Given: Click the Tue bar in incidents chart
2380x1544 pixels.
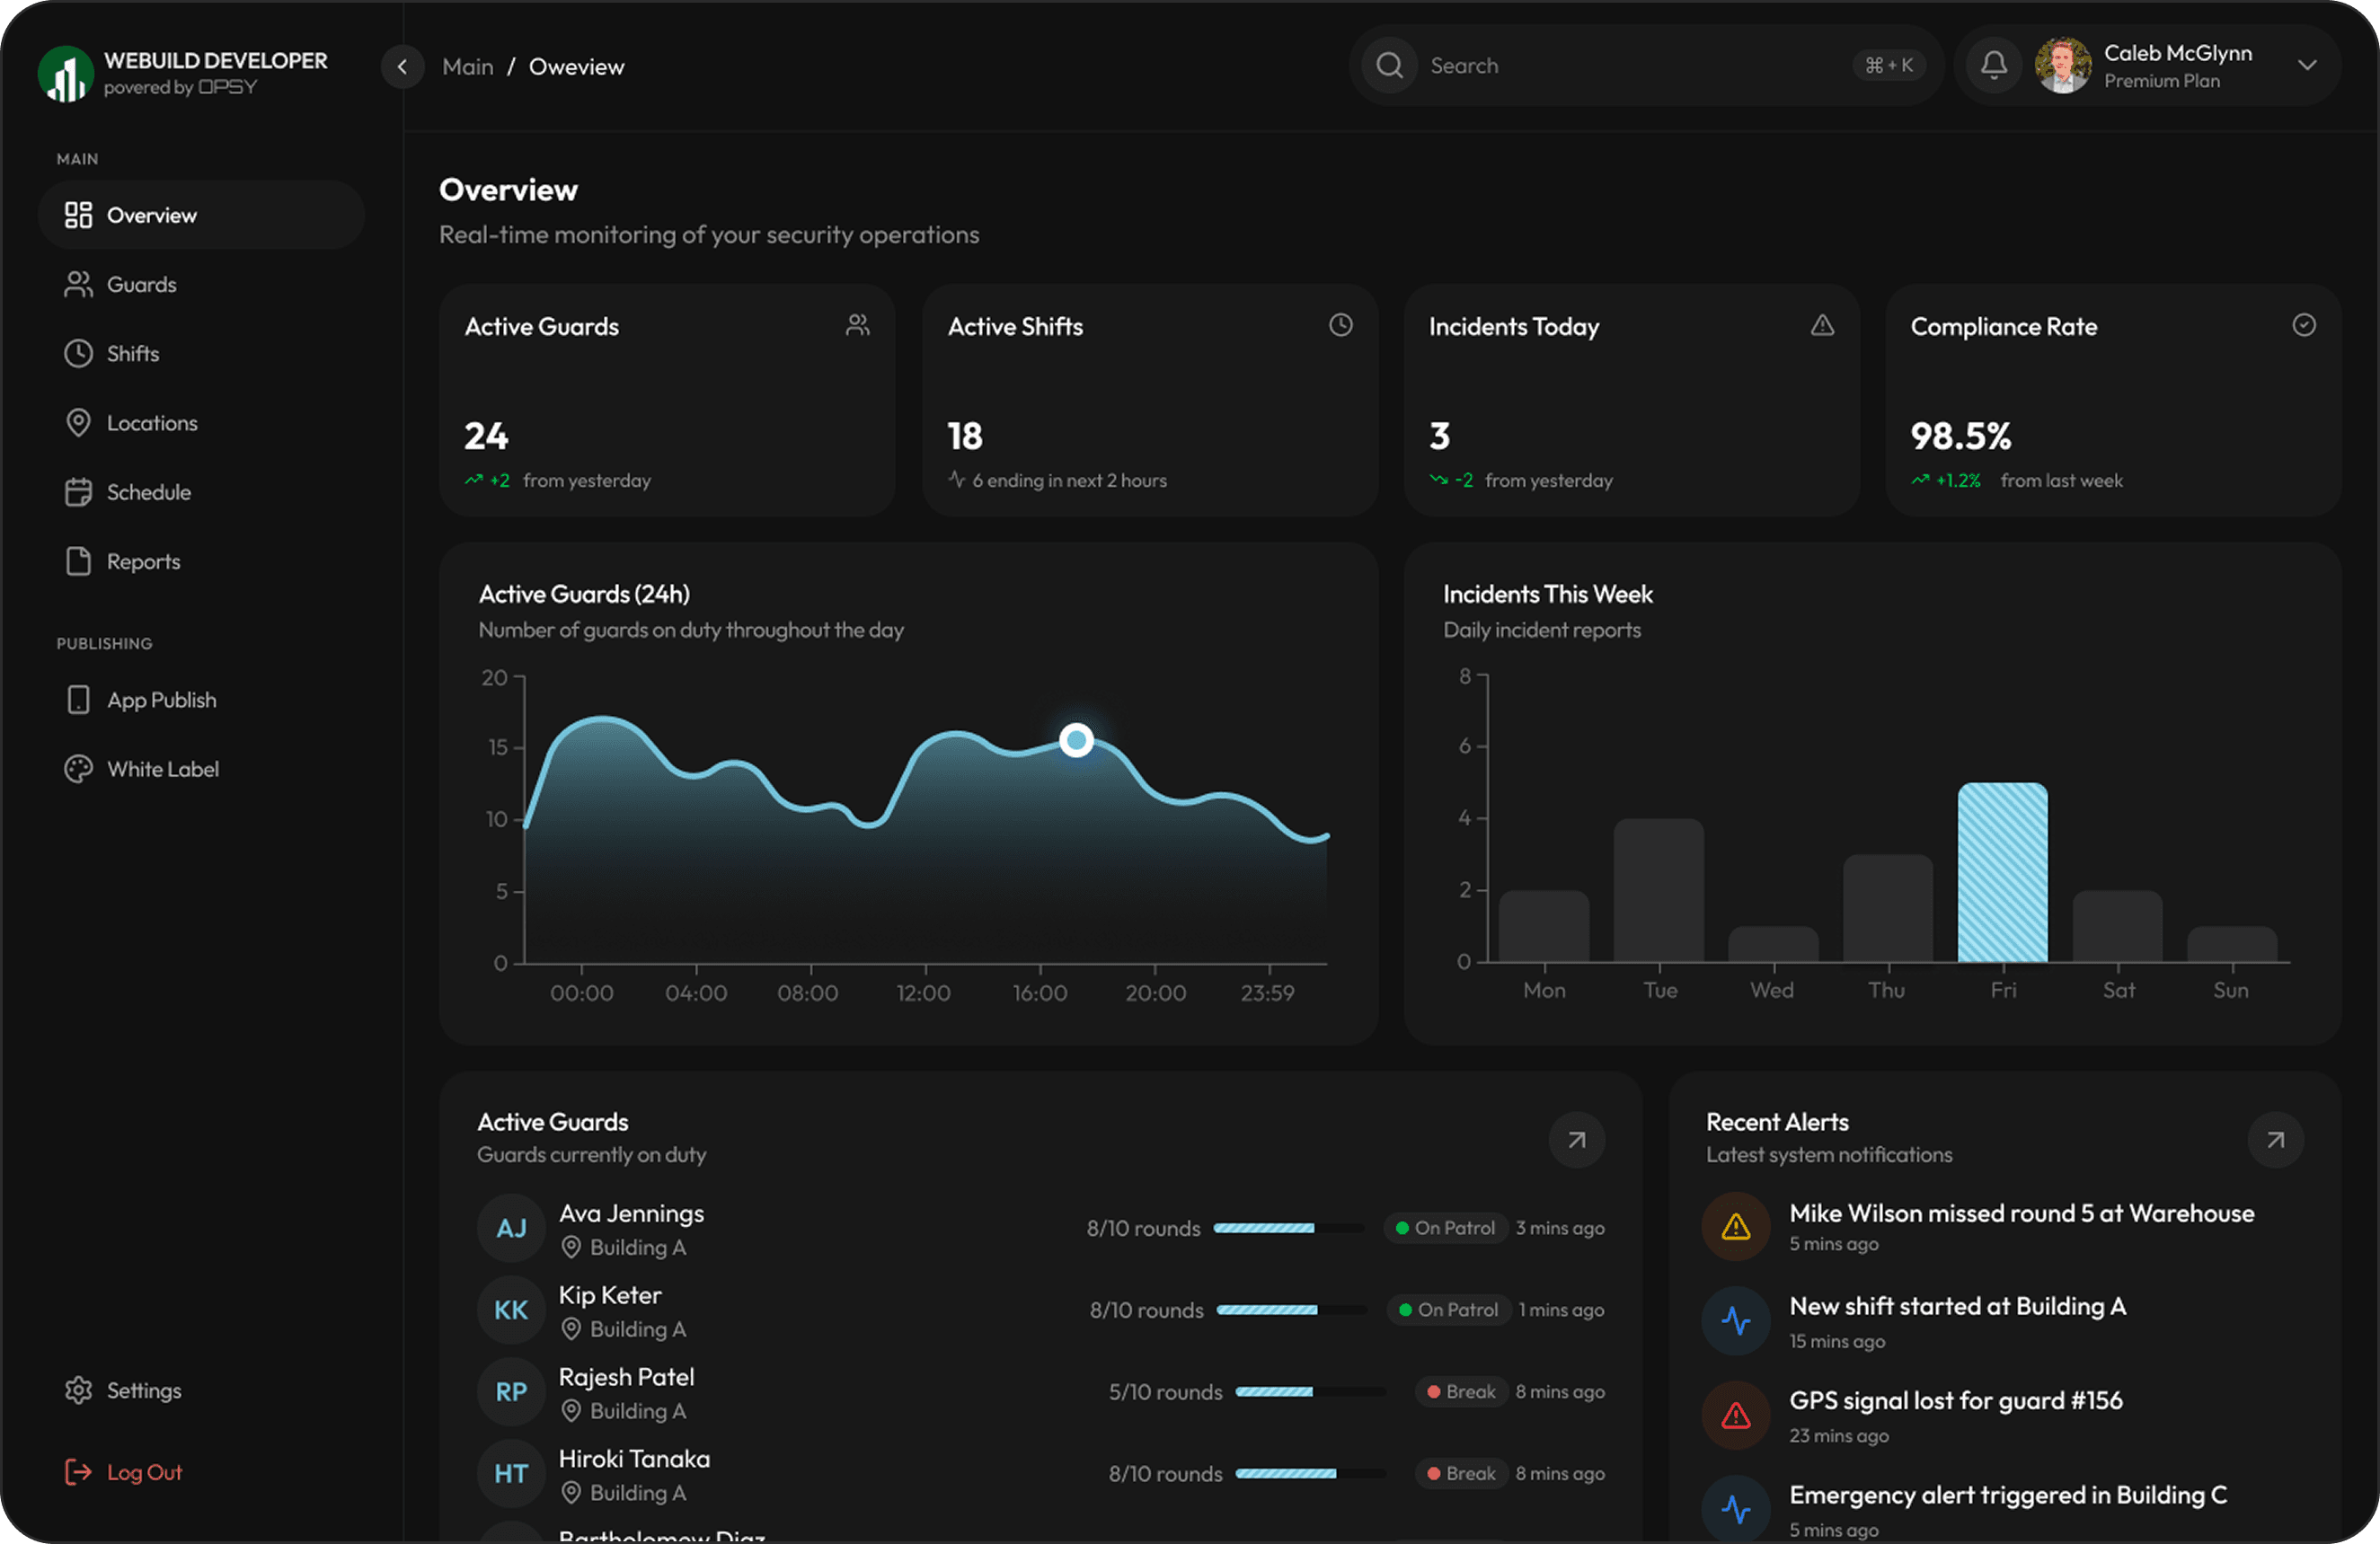Looking at the screenshot, I should pyautogui.click(x=1659, y=891).
